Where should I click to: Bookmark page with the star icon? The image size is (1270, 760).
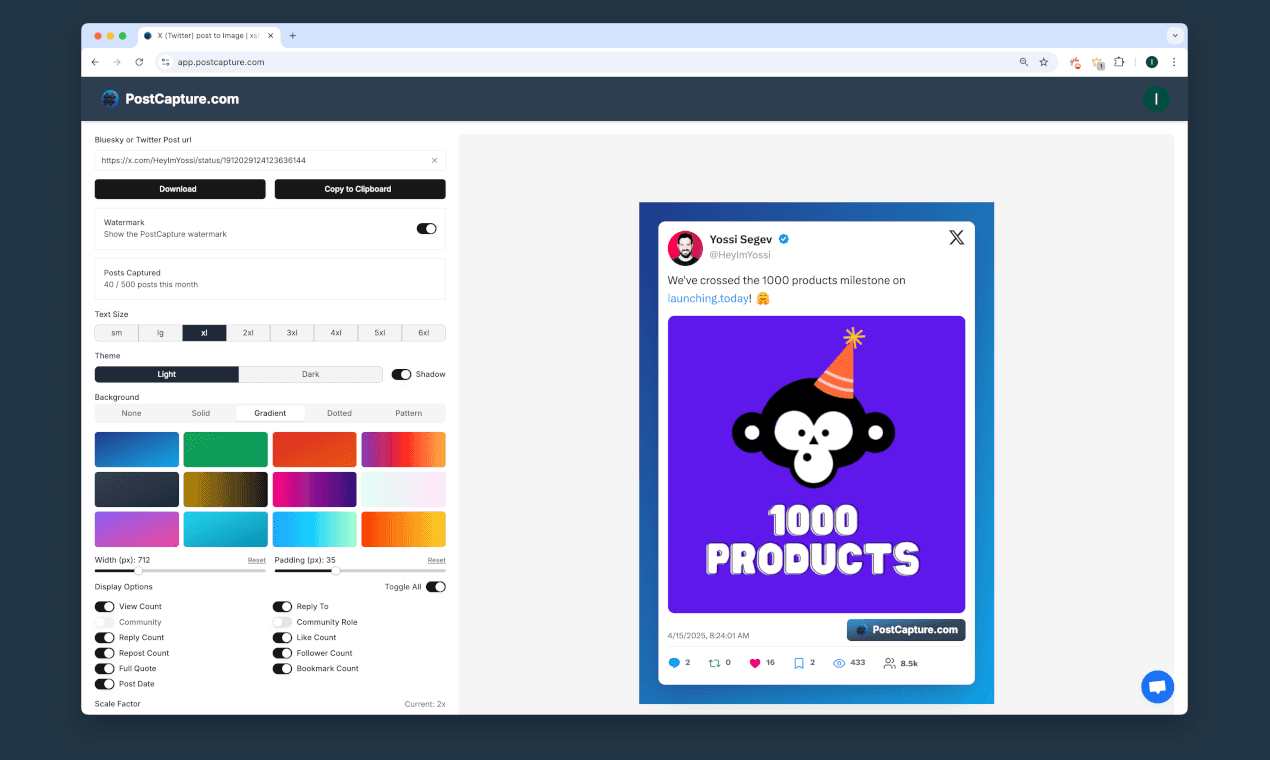1044,62
